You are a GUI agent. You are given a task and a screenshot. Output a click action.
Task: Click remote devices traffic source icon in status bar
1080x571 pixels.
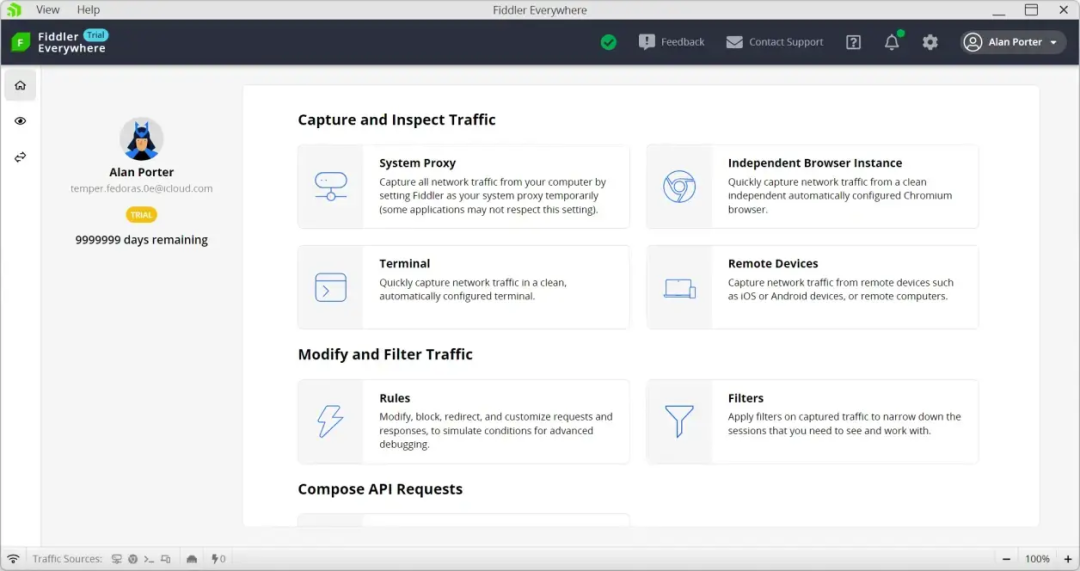[x=165, y=559]
